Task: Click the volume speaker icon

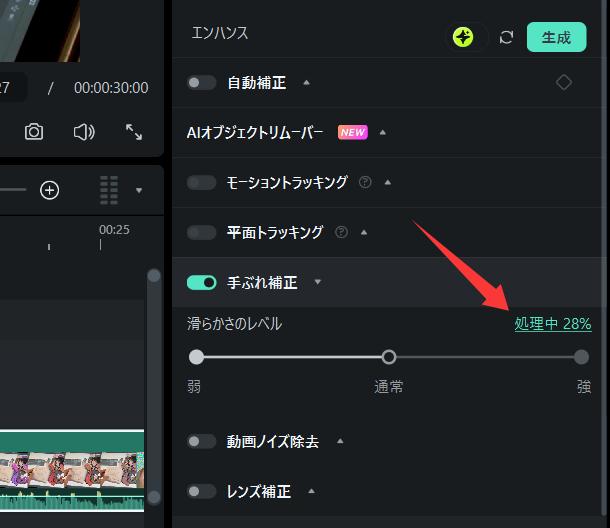Action: click(84, 132)
